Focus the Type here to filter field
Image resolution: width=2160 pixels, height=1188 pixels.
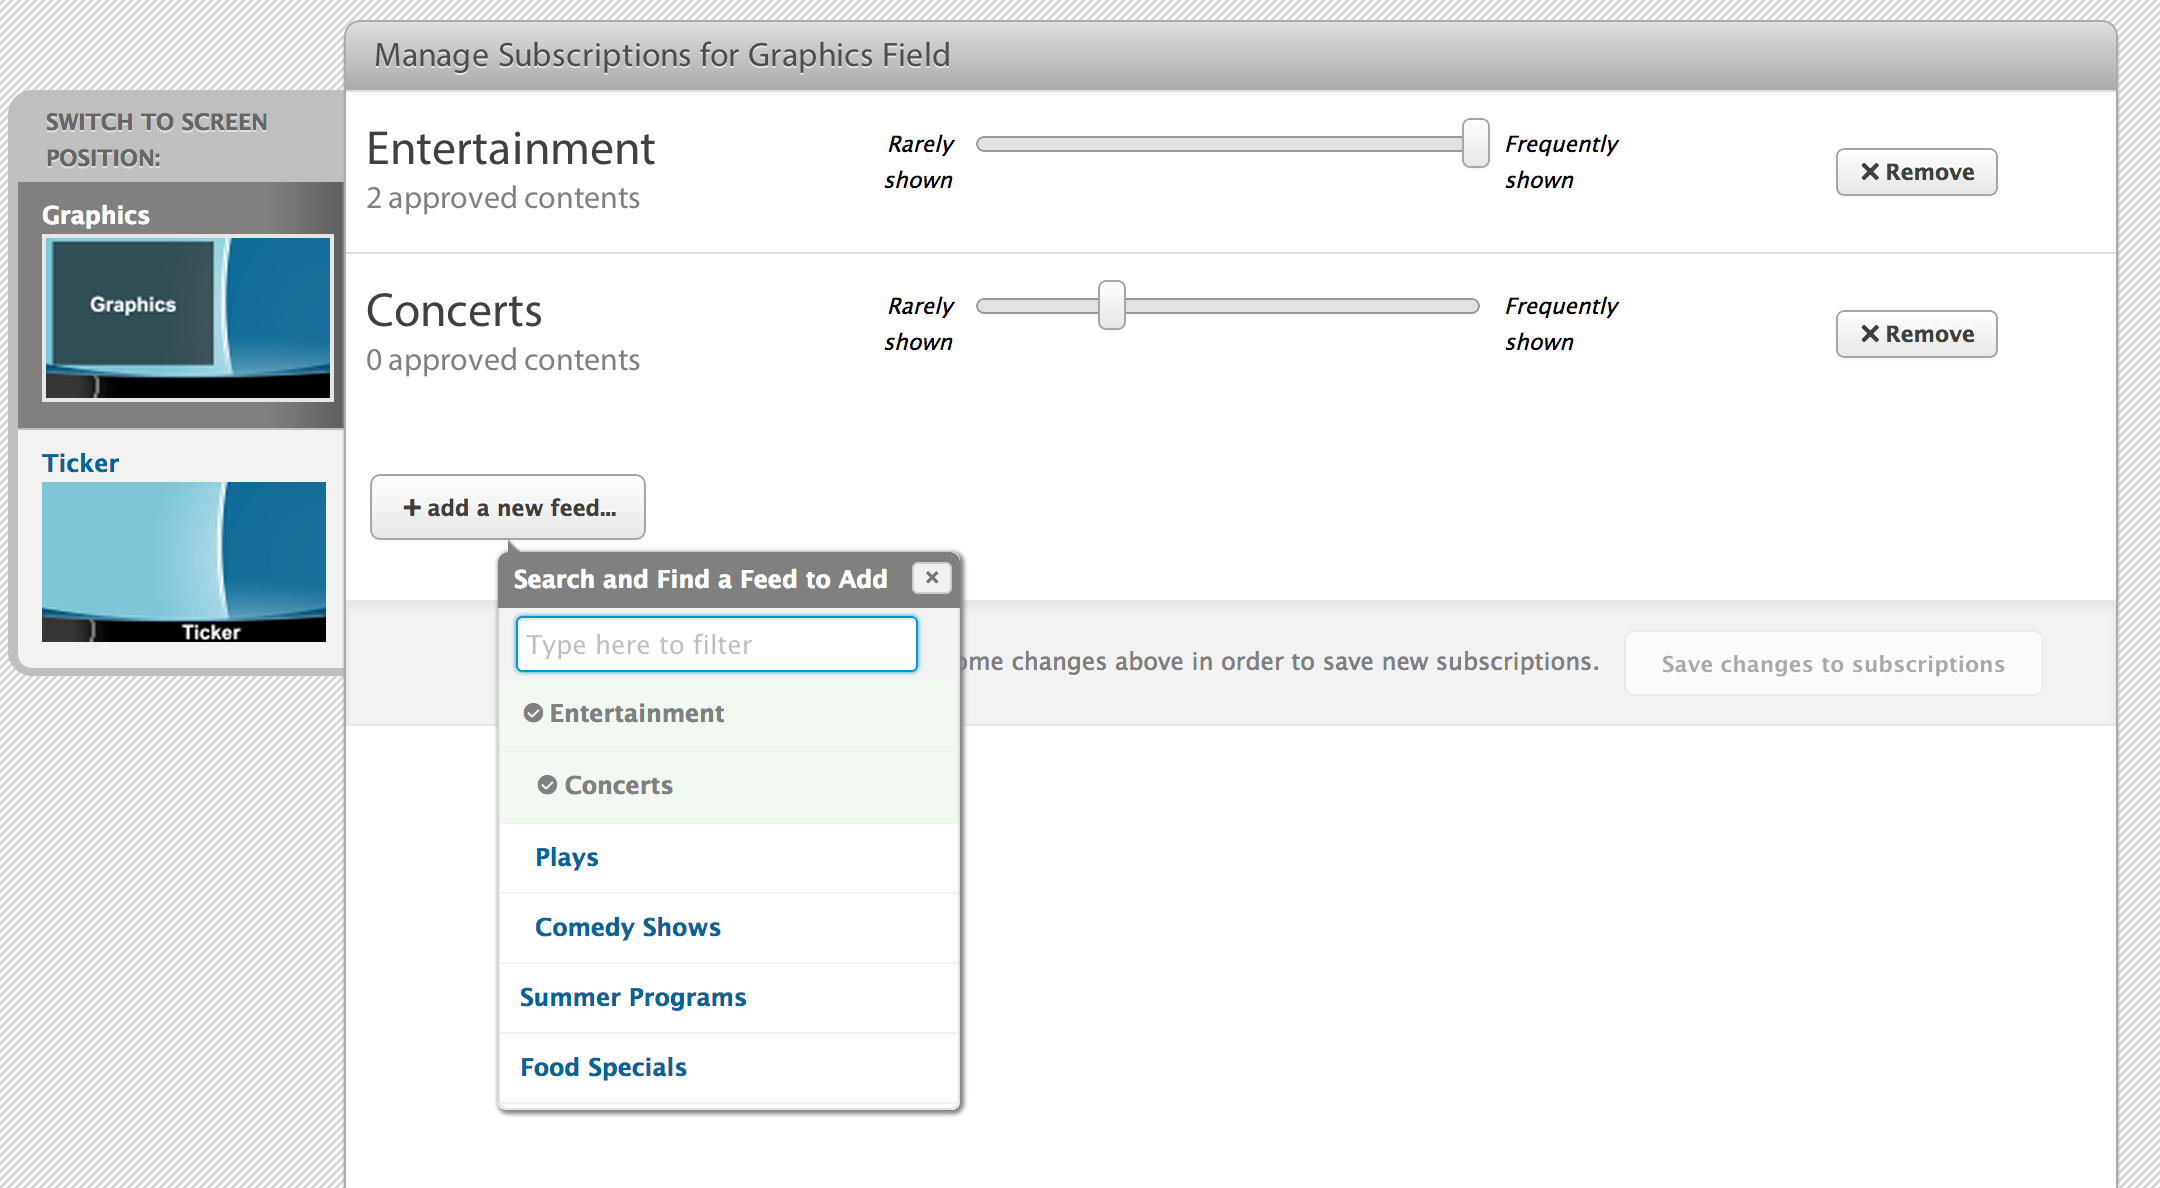point(716,644)
